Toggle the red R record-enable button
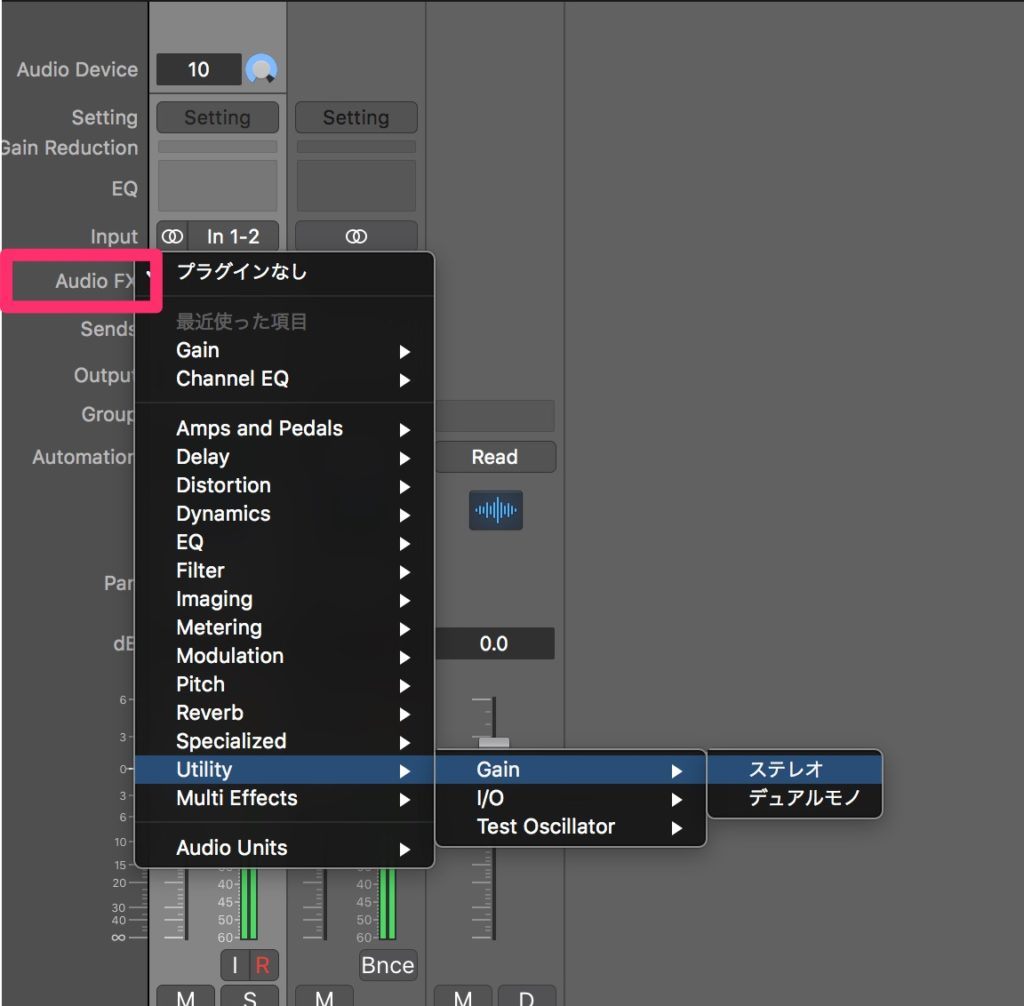The height and width of the screenshot is (1006, 1024). click(x=263, y=965)
